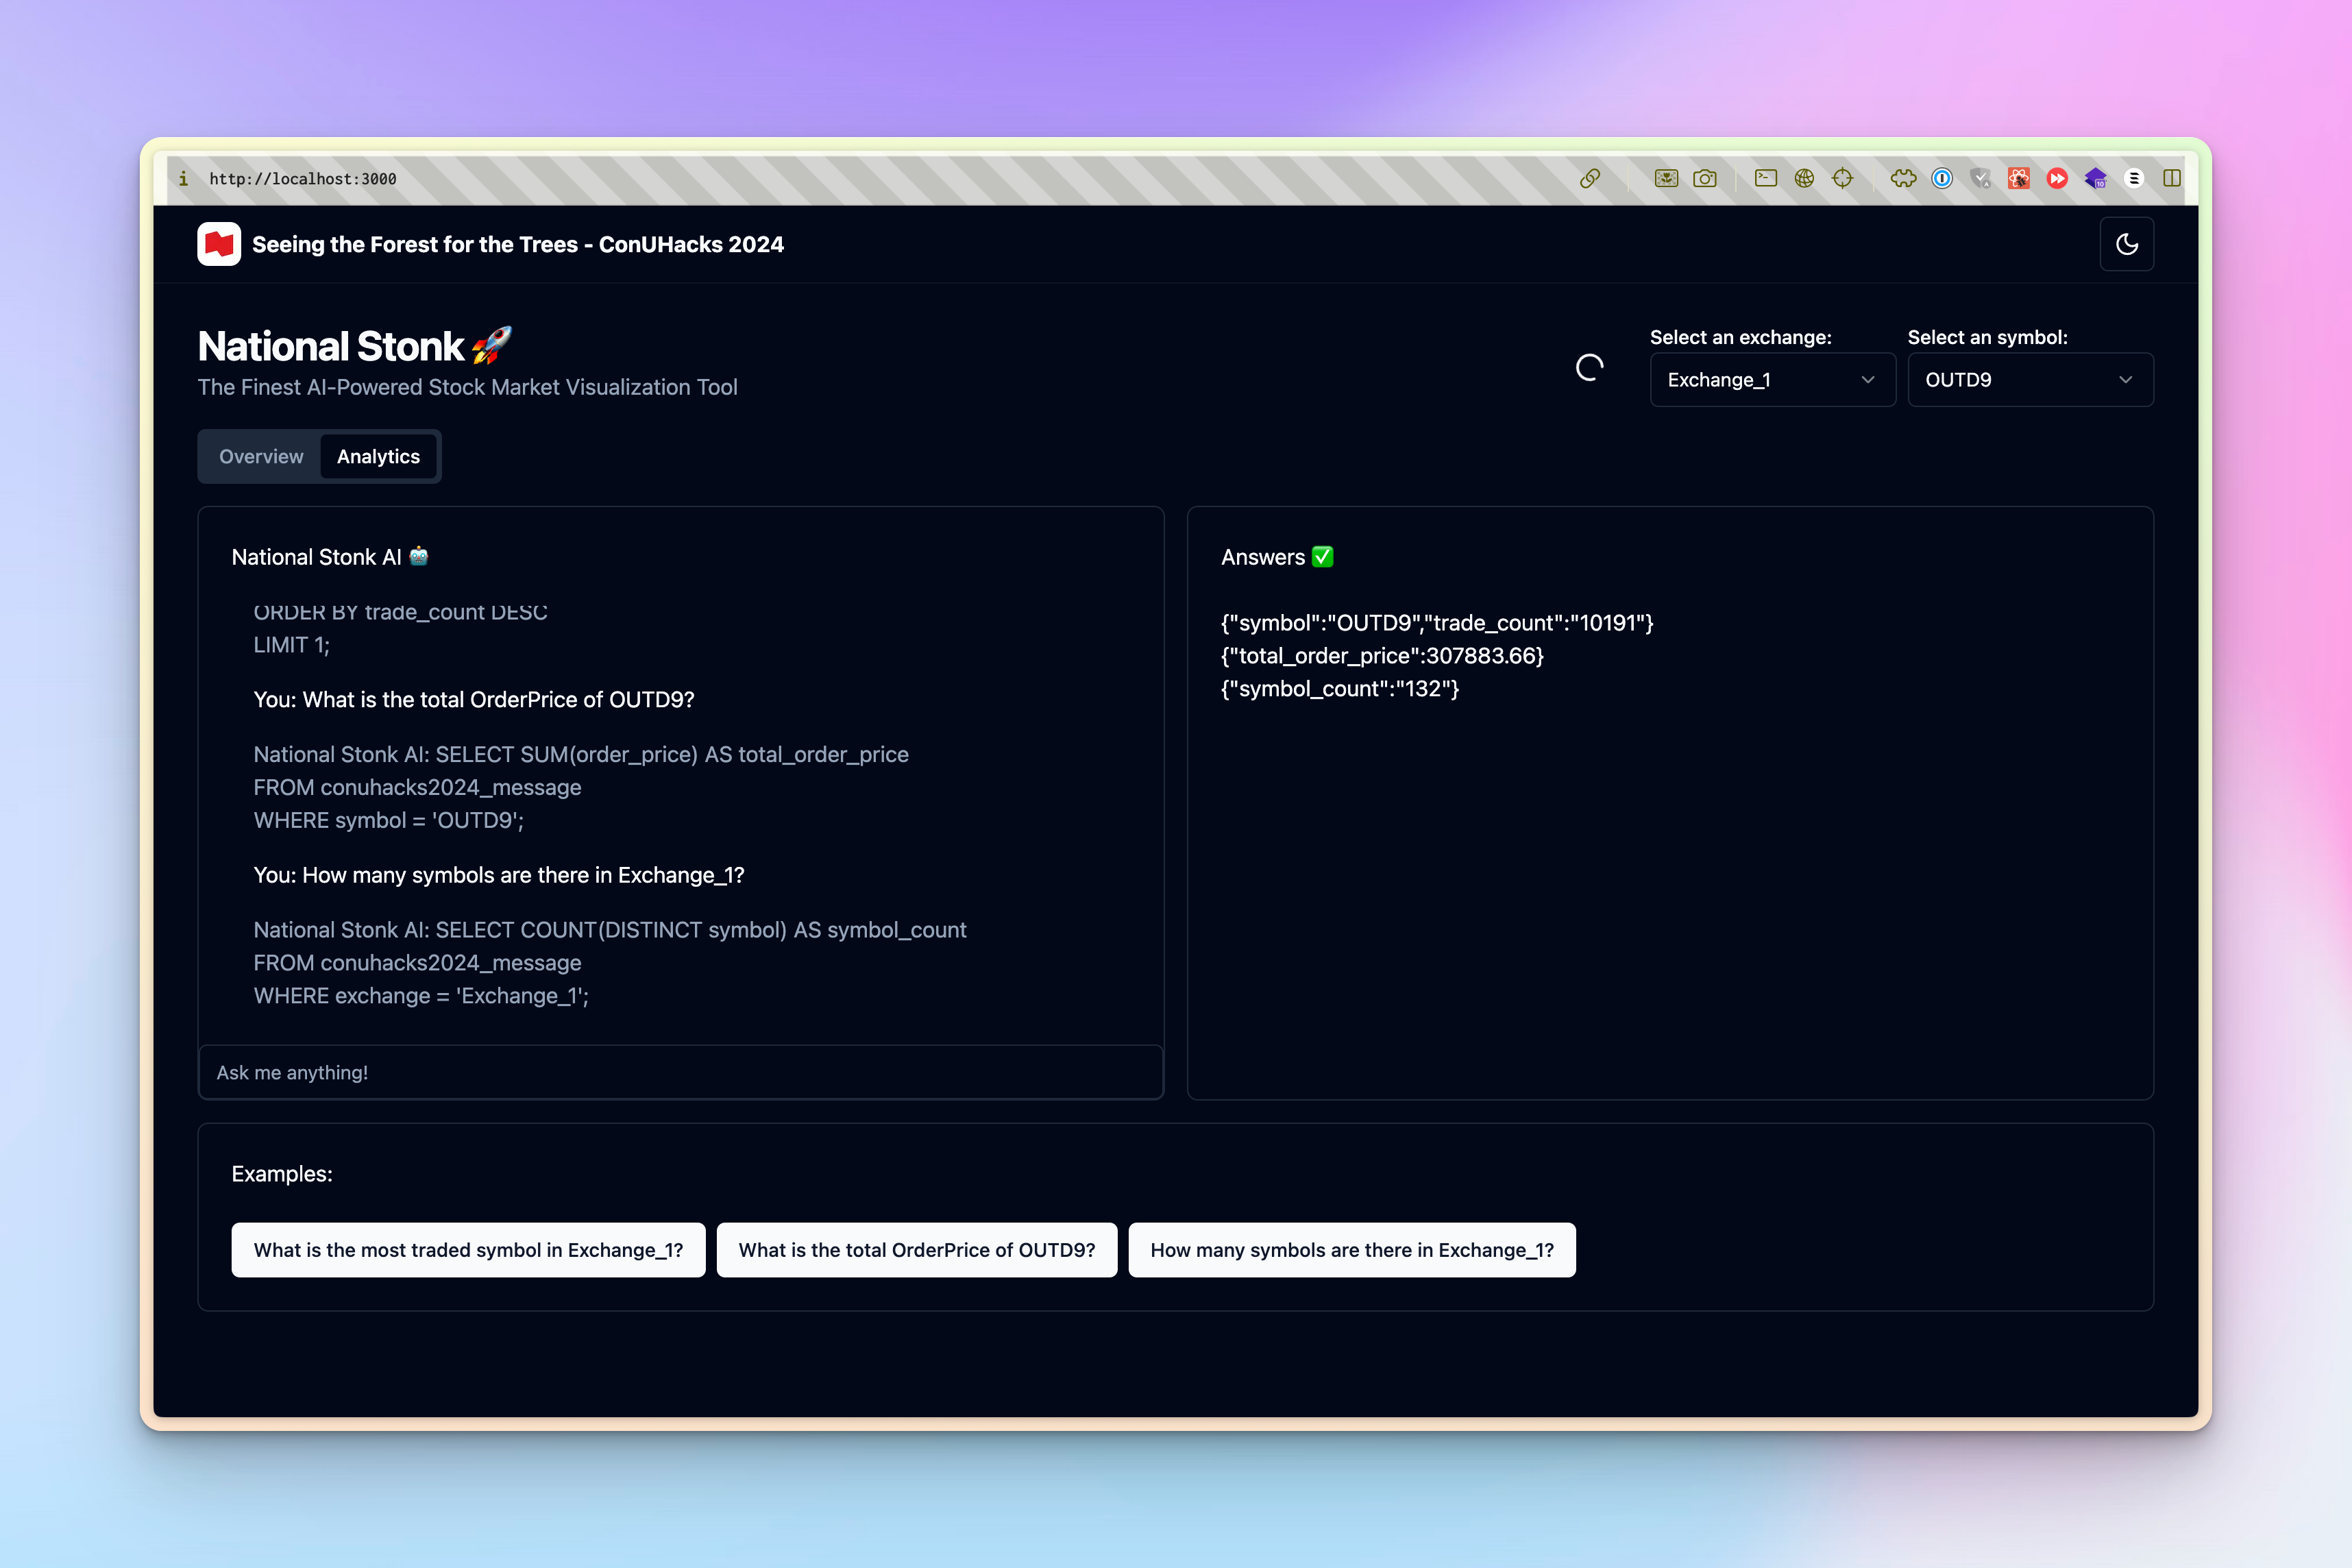Screen dimensions: 2352x1568
Task: Open the React developer tools extension
Action: pyautogui.click(x=2019, y=178)
